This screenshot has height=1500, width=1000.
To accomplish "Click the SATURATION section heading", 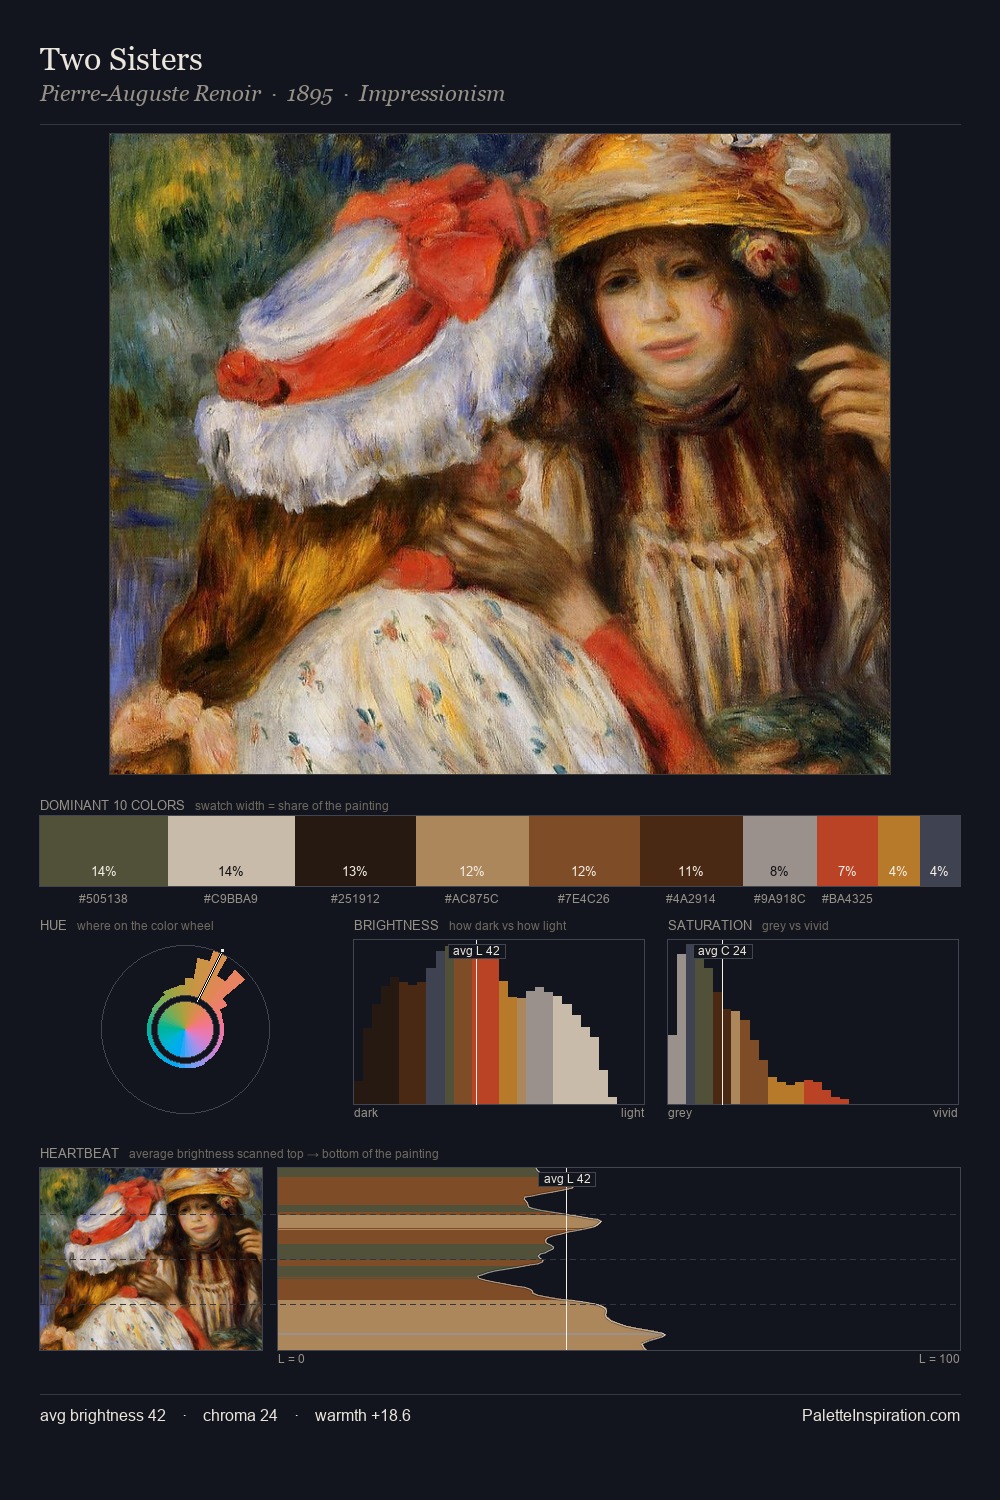I will tap(710, 925).
